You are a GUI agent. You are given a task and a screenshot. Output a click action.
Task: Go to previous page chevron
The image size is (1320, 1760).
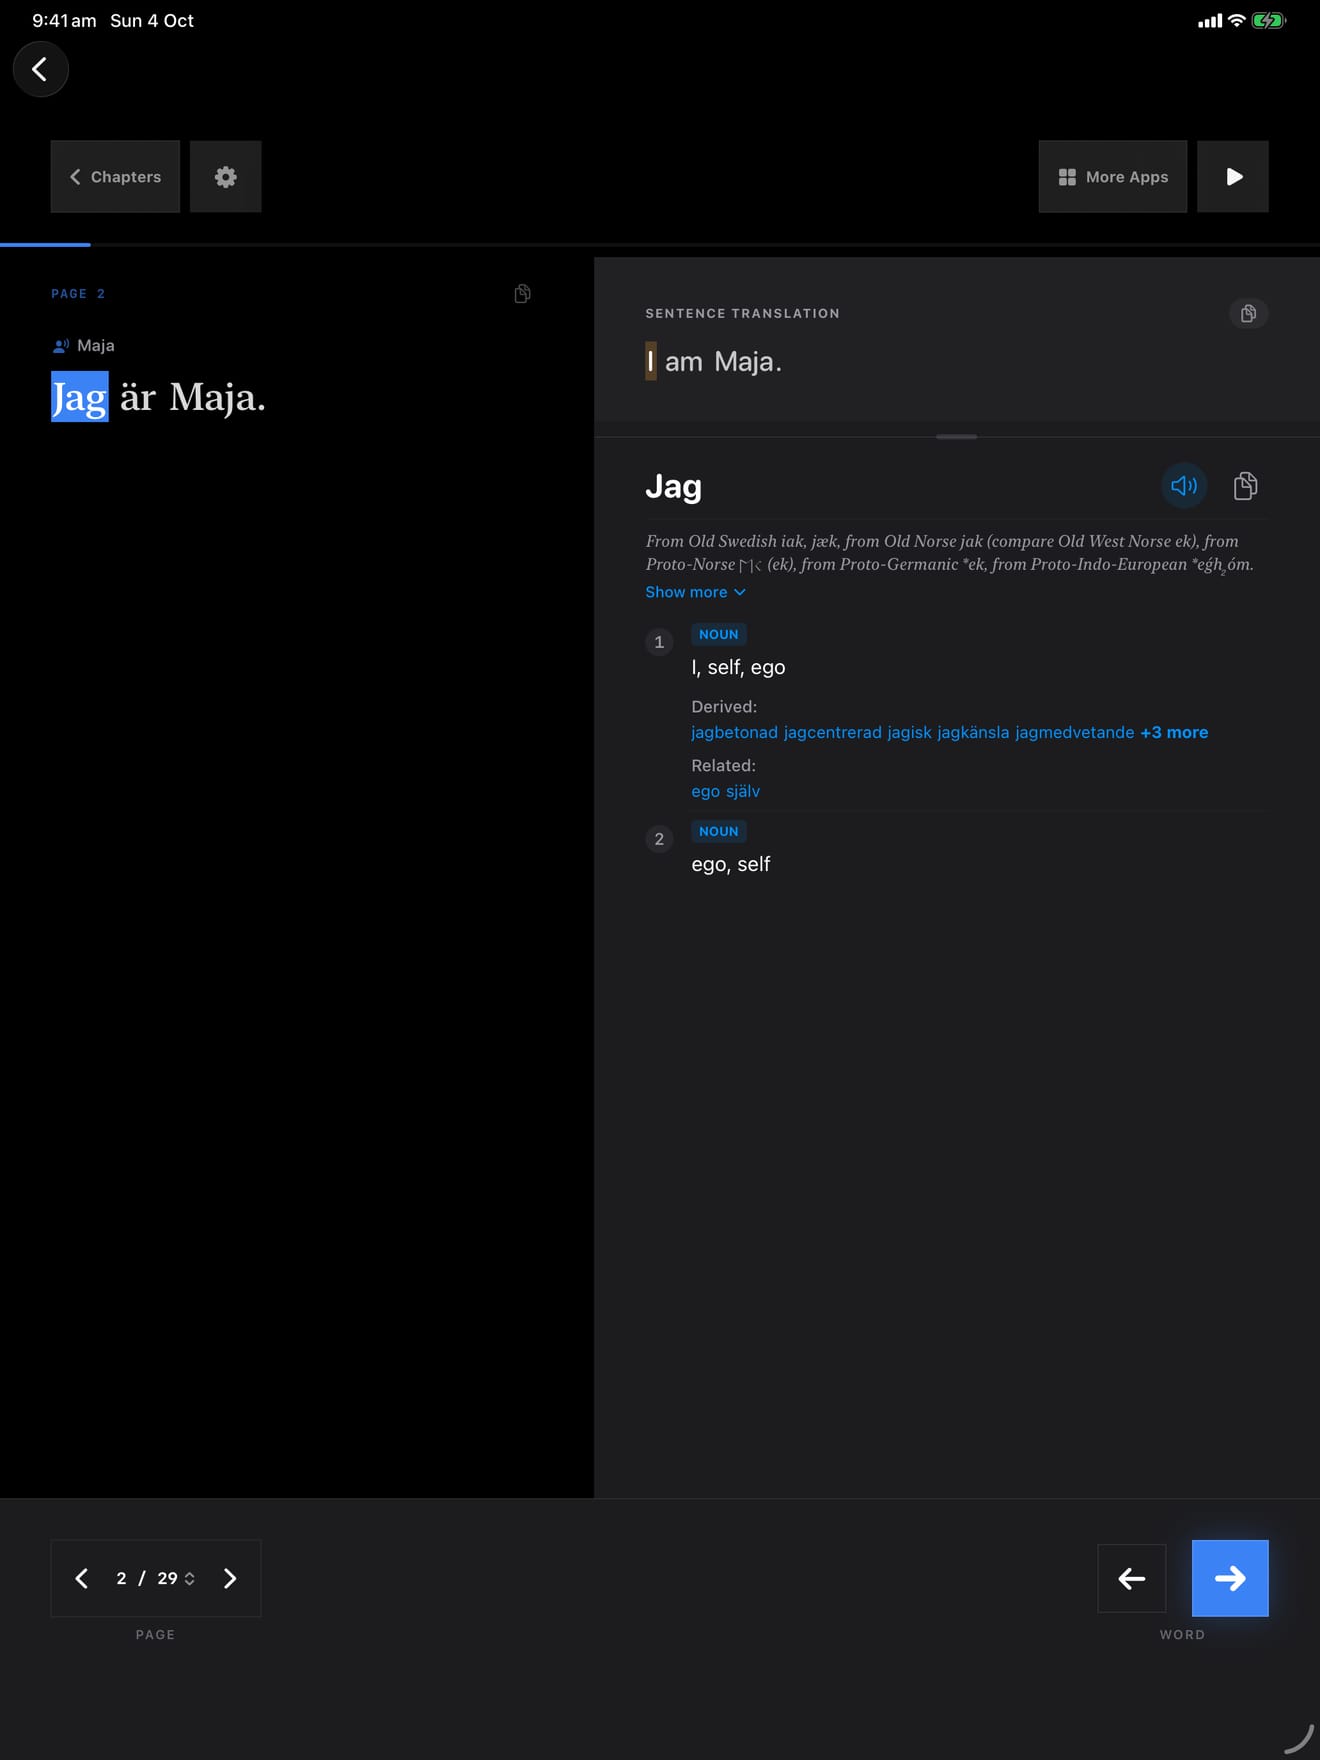(82, 1578)
